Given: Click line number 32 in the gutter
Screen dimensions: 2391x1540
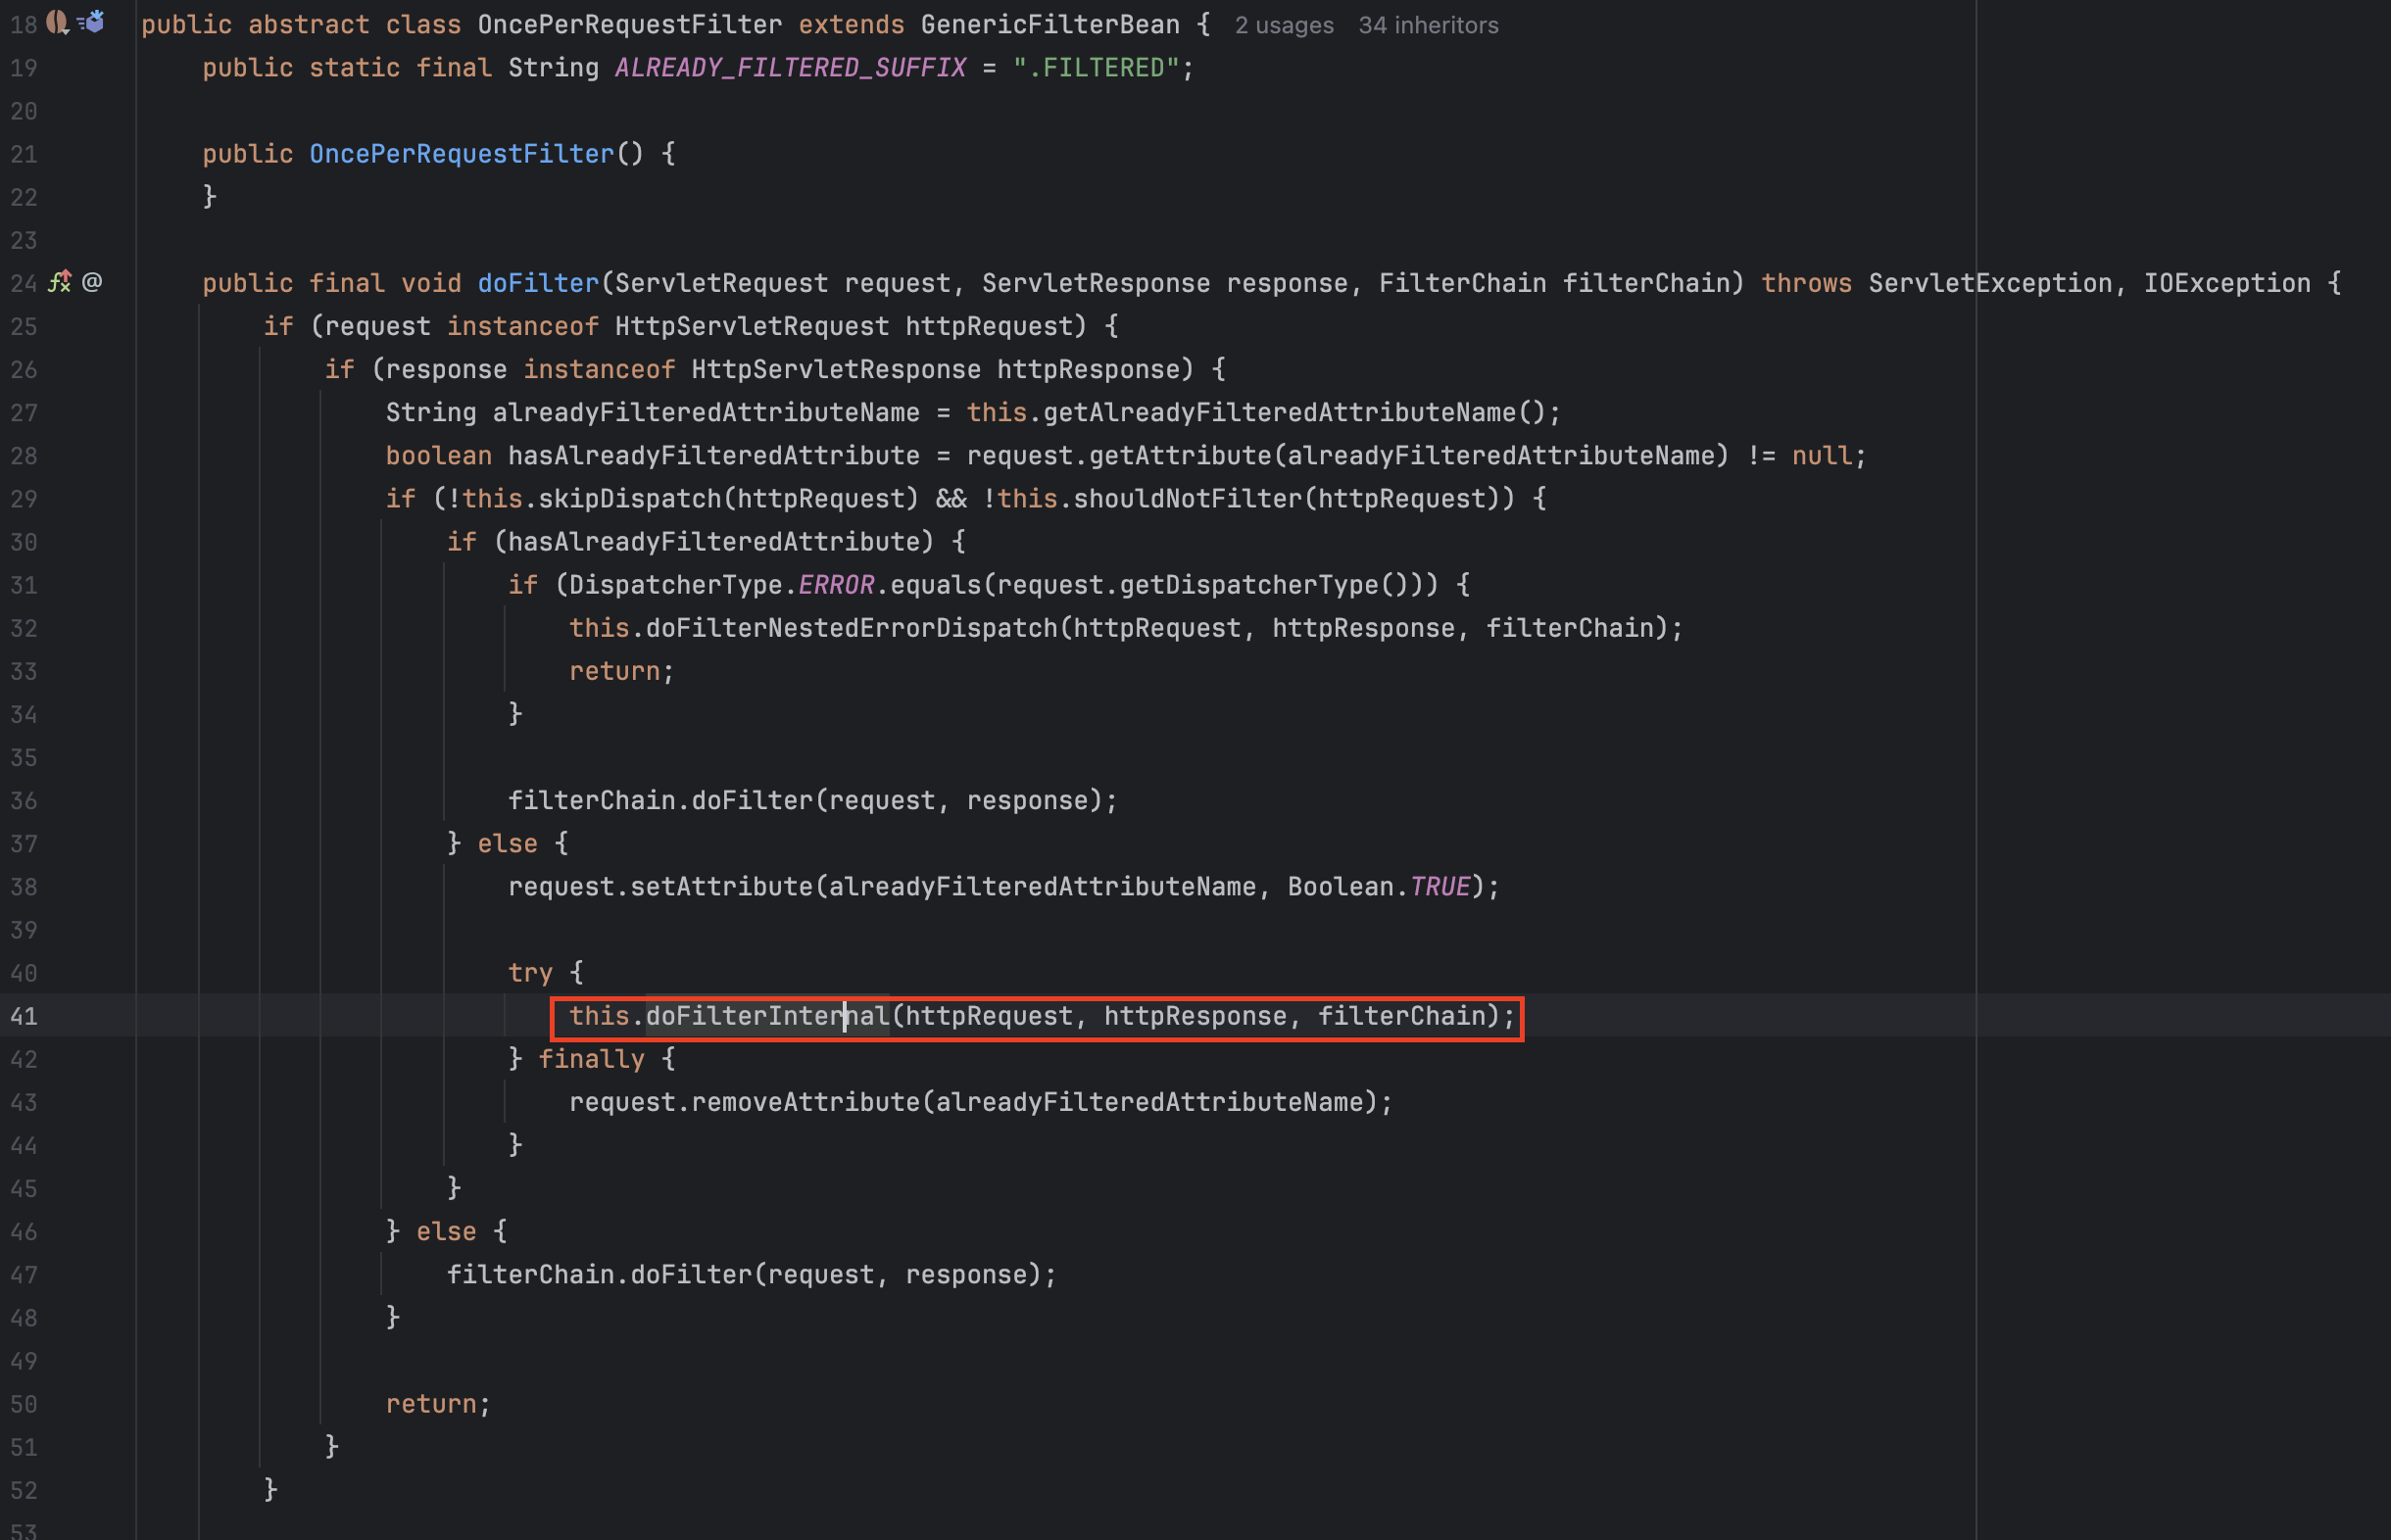Looking at the screenshot, I should point(24,629).
